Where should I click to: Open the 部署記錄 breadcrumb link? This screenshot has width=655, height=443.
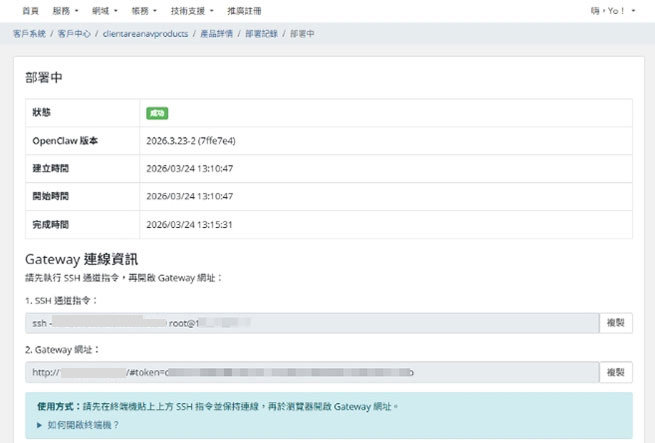tap(261, 33)
